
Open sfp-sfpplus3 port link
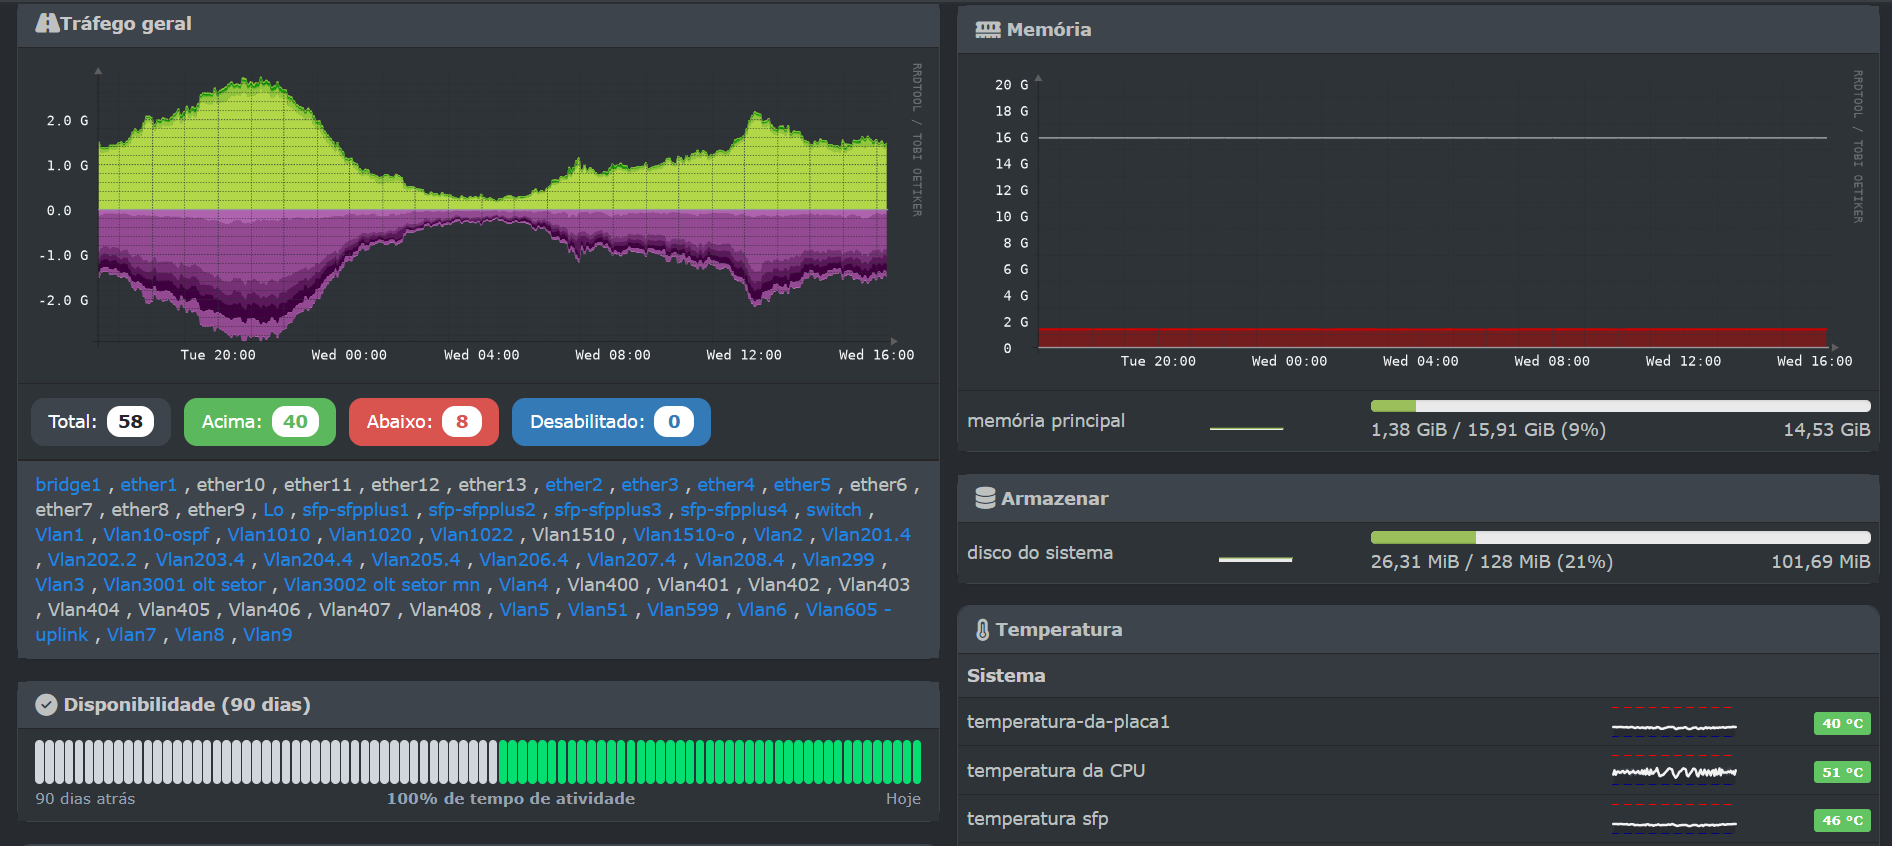(608, 510)
